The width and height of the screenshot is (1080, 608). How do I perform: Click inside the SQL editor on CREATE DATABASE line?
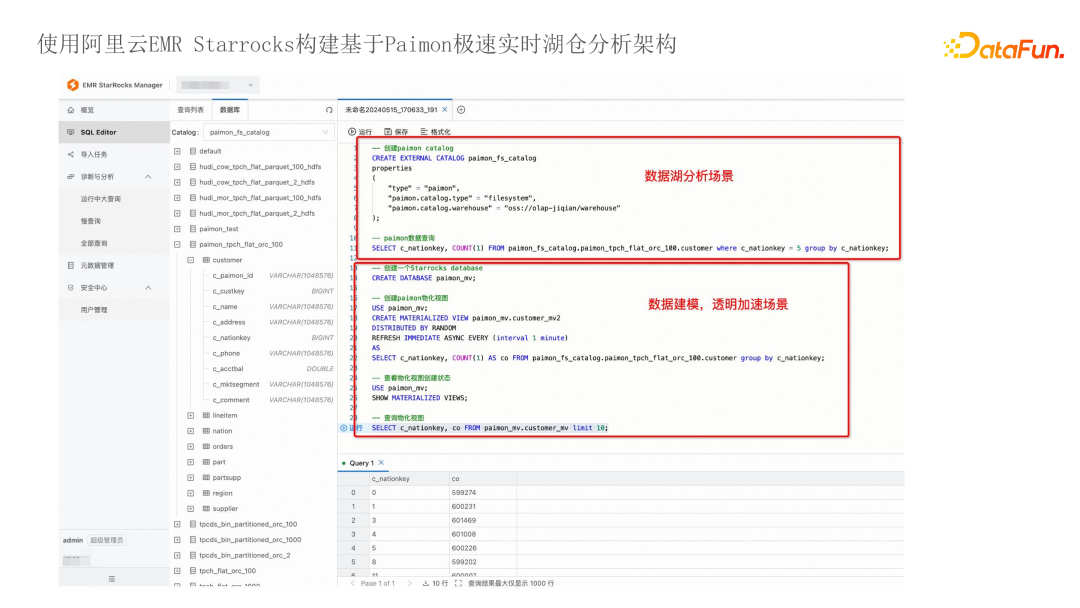pyautogui.click(x=424, y=278)
